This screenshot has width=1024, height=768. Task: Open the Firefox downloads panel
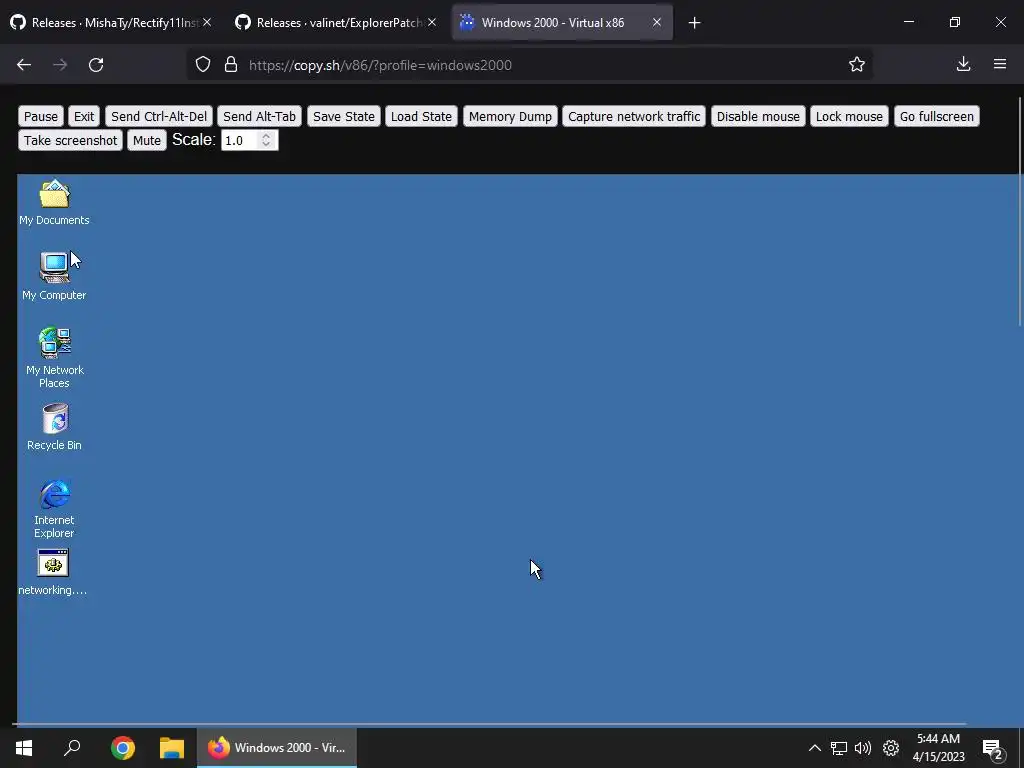click(x=963, y=64)
